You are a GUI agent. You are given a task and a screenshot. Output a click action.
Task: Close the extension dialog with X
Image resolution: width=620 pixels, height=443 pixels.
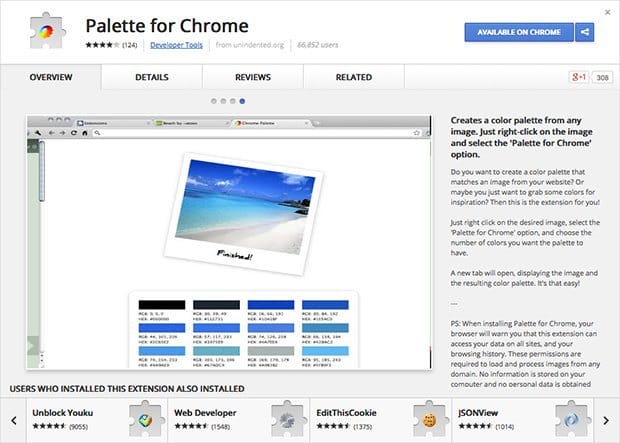[608, 12]
